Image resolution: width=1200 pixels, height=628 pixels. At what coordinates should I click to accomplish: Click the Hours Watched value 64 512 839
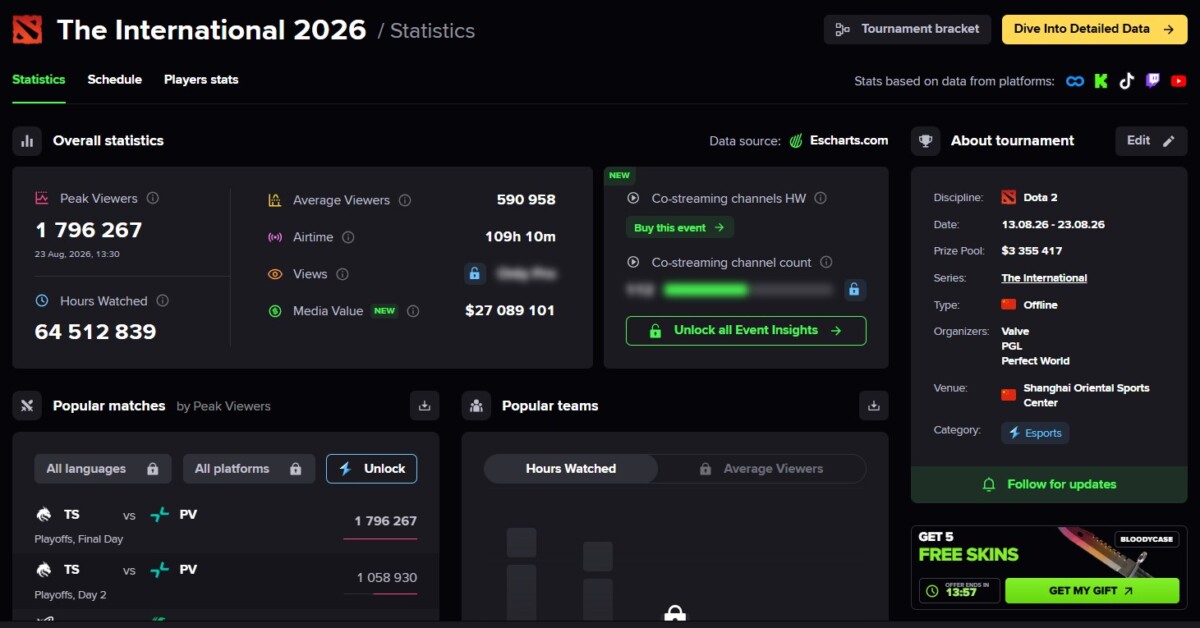(95, 332)
